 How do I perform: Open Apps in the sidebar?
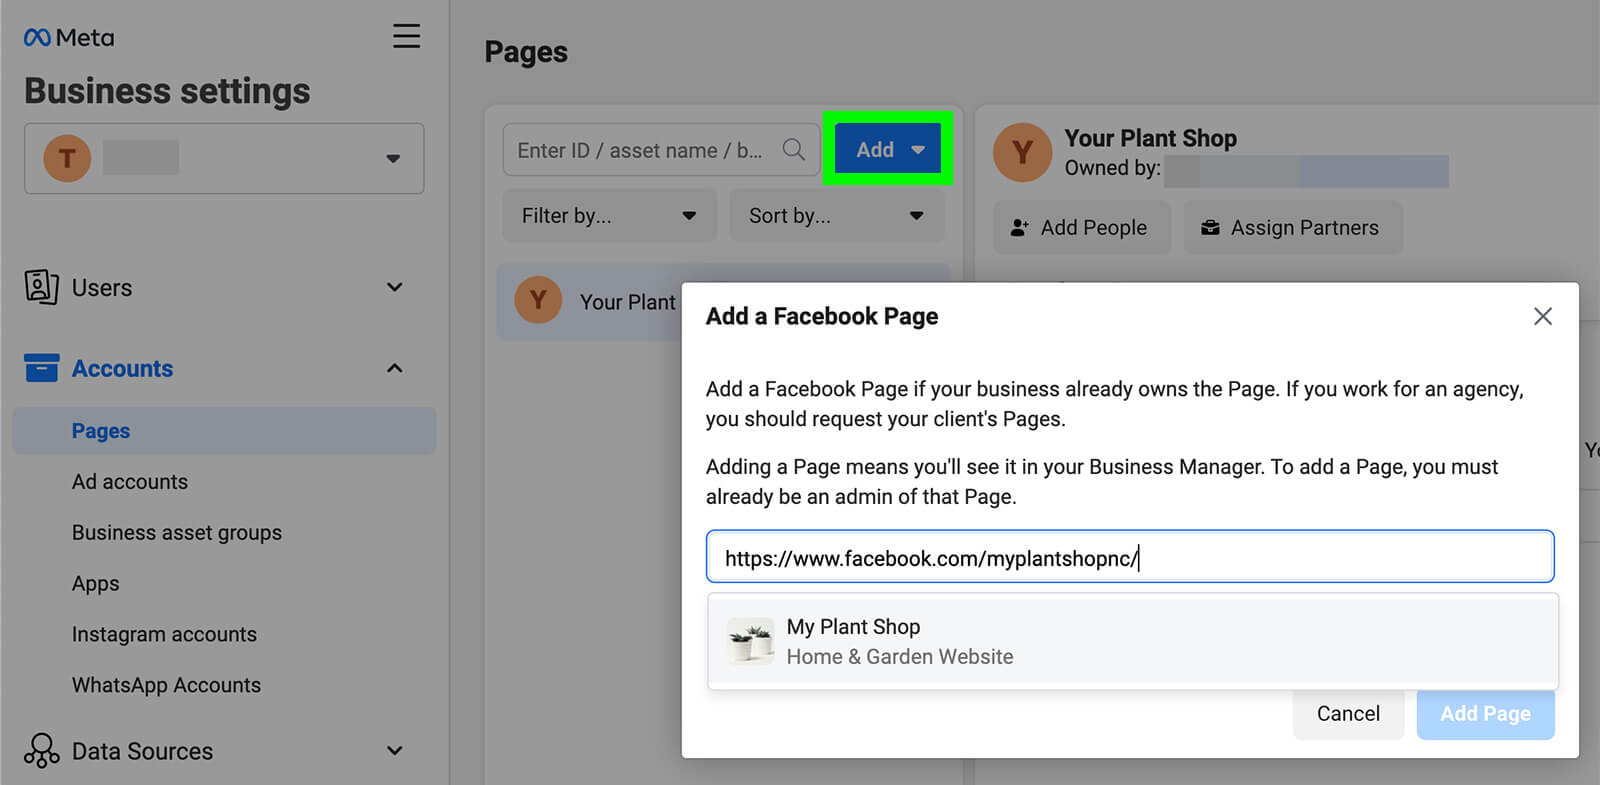[96, 584]
